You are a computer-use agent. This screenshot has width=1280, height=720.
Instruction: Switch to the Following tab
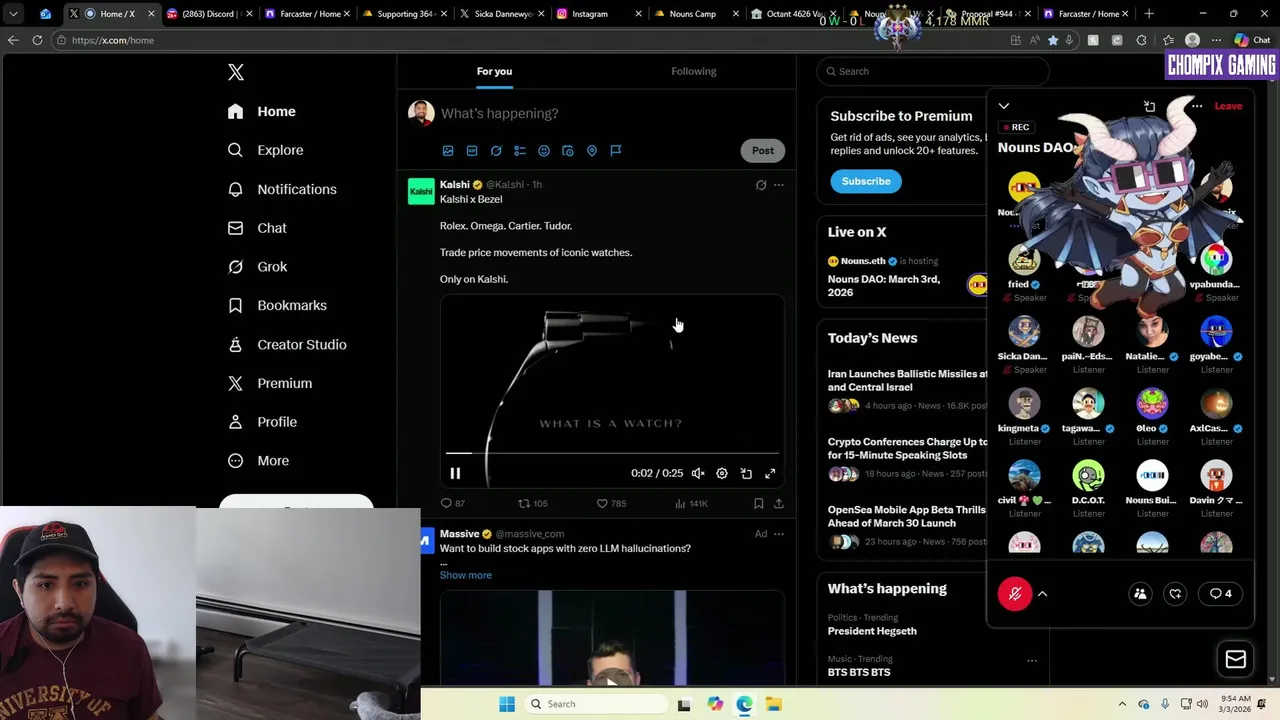click(x=694, y=71)
